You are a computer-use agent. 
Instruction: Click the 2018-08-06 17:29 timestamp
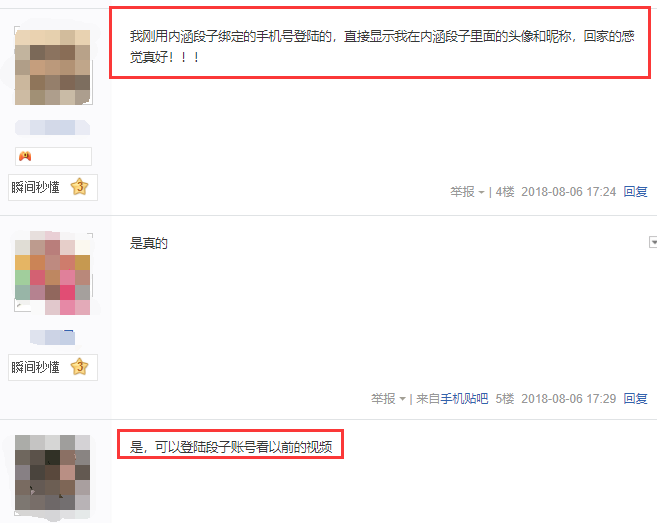[x=569, y=399]
